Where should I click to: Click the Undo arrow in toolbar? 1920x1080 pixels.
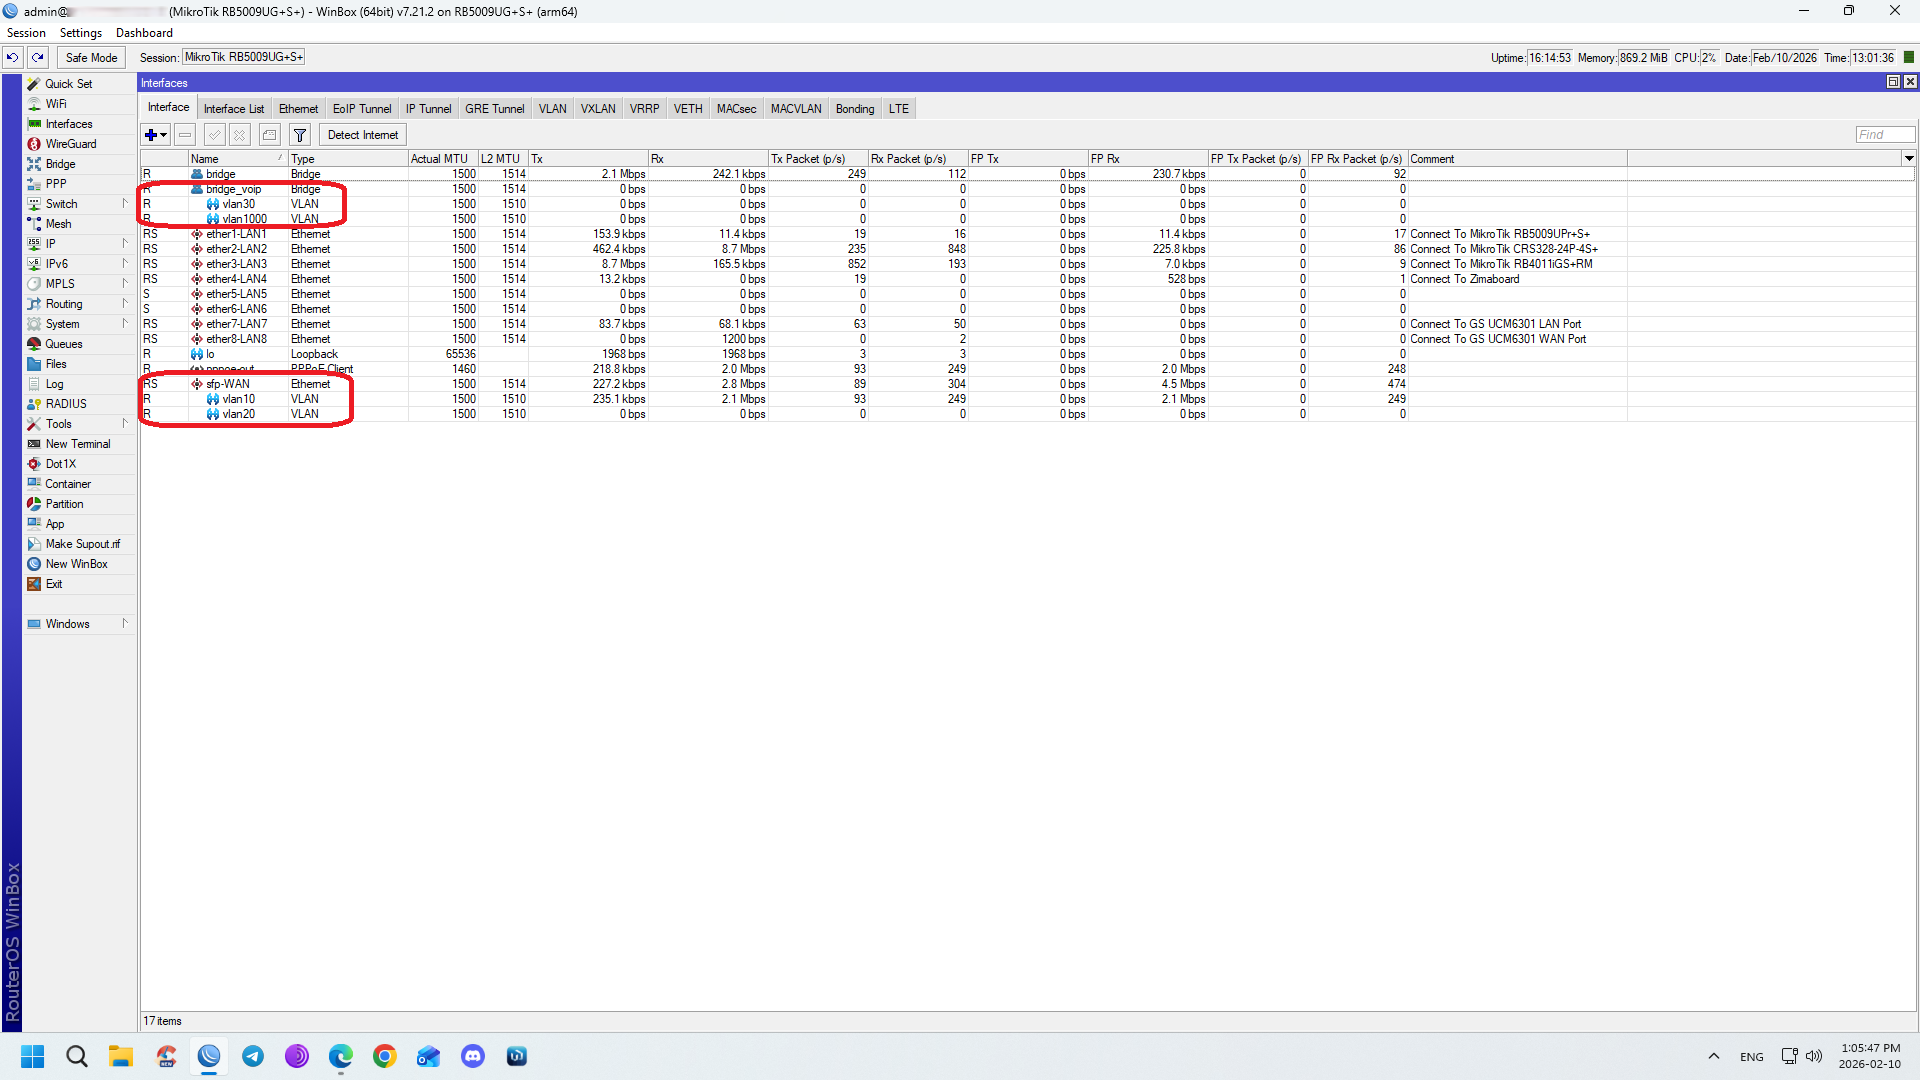[x=13, y=58]
